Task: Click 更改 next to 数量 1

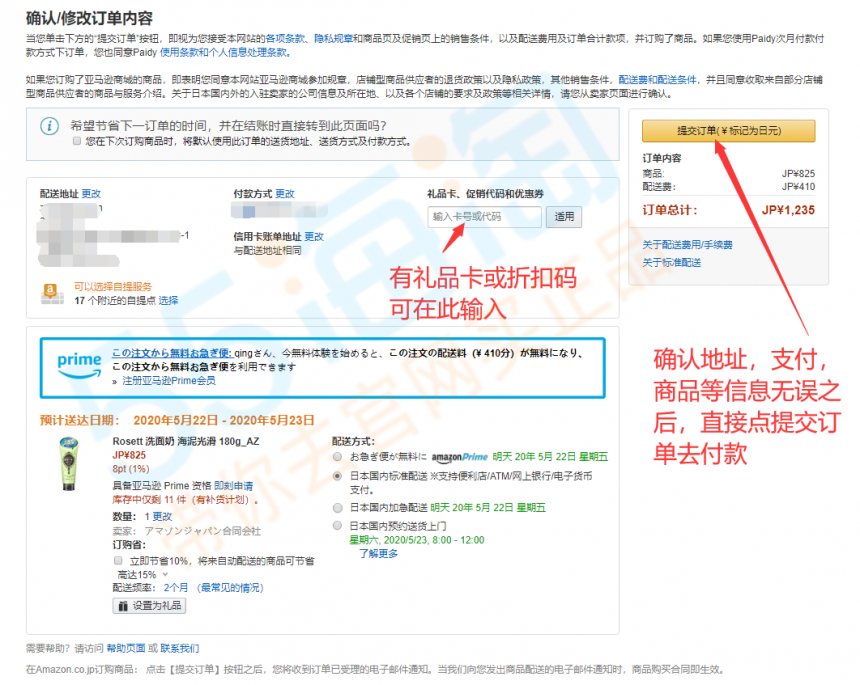Action: click(x=162, y=517)
